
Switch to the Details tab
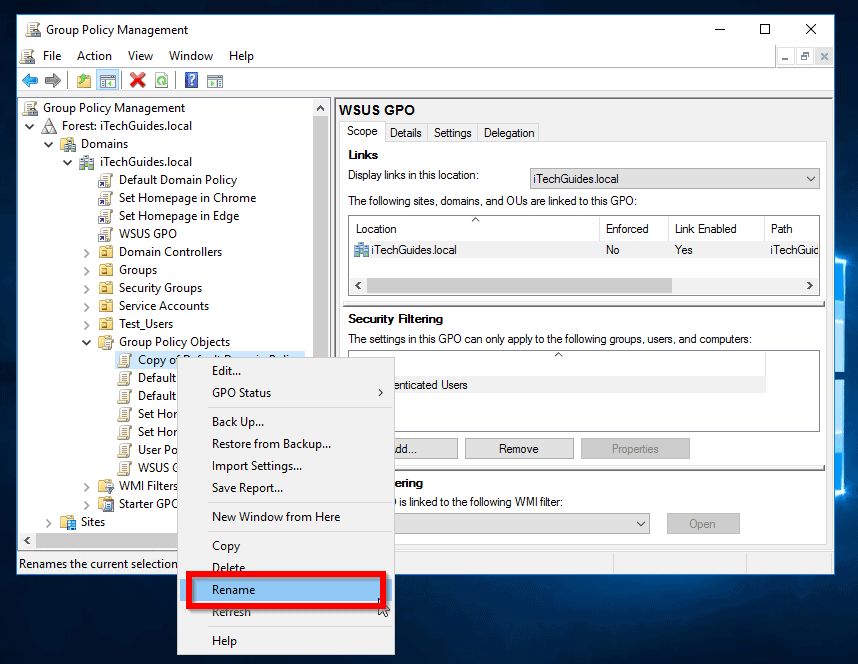[x=405, y=133]
